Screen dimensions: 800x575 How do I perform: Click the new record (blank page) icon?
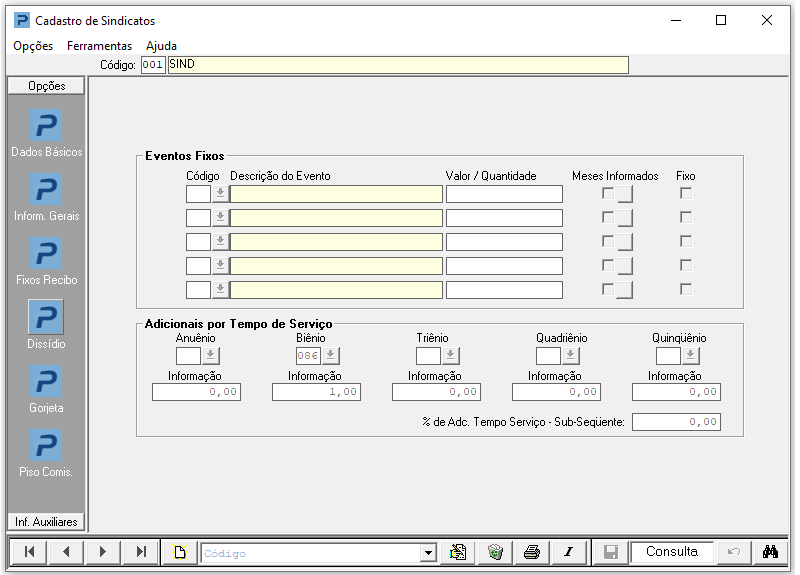[x=179, y=552]
